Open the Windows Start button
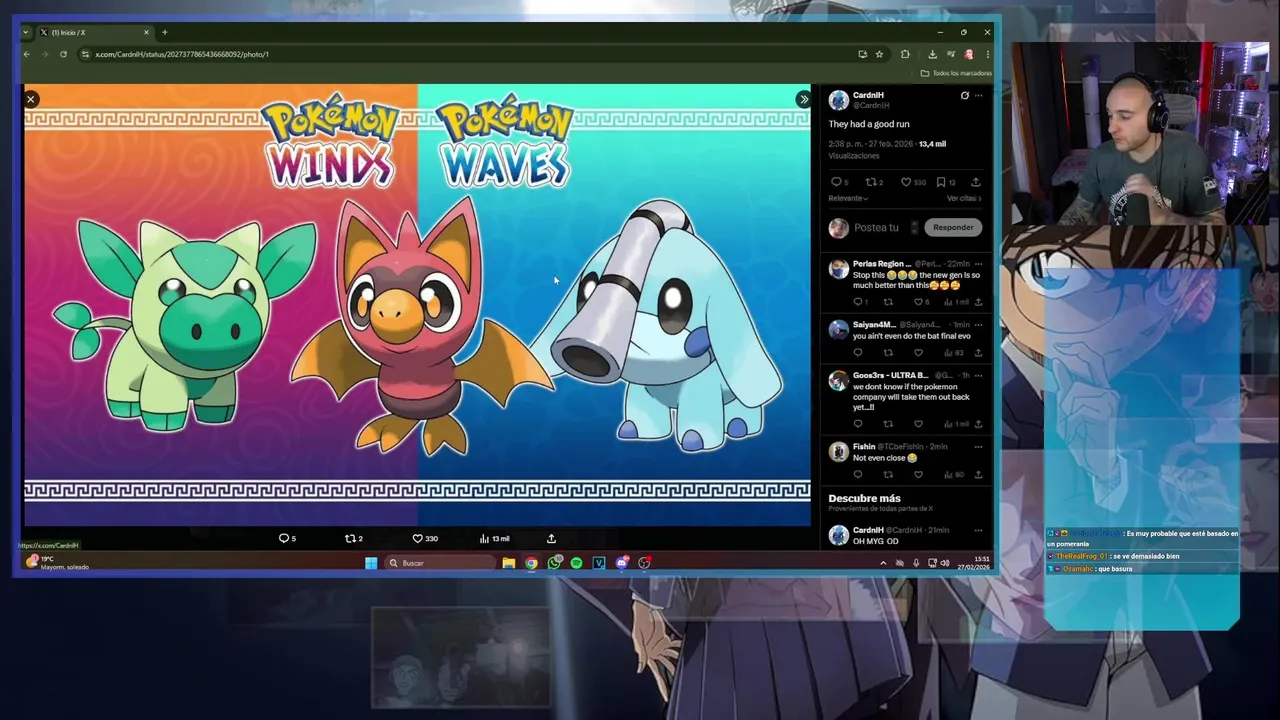Screen dimensions: 1280x720 click(371, 563)
